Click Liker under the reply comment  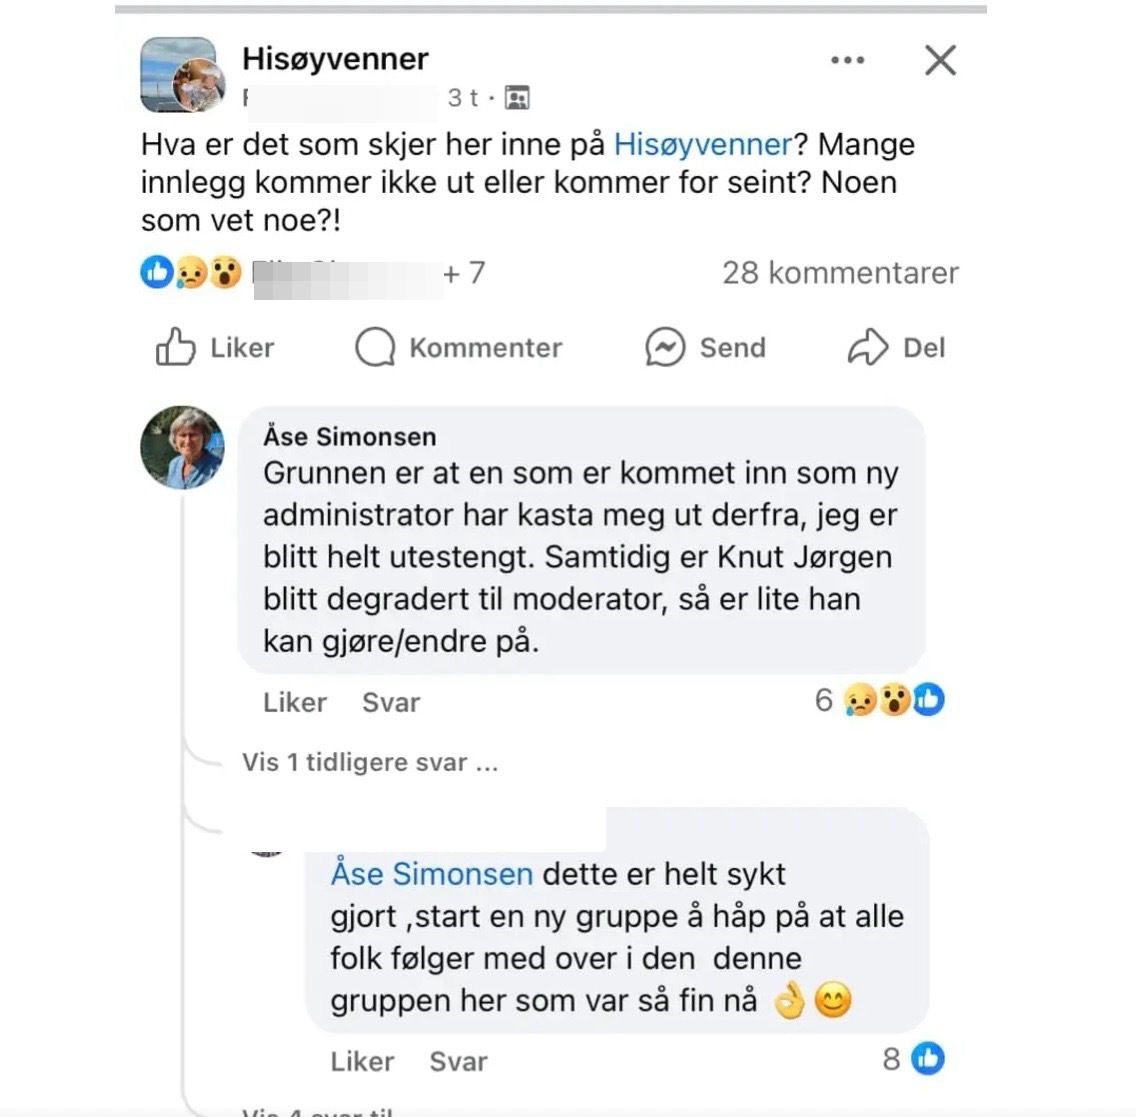[362, 1061]
